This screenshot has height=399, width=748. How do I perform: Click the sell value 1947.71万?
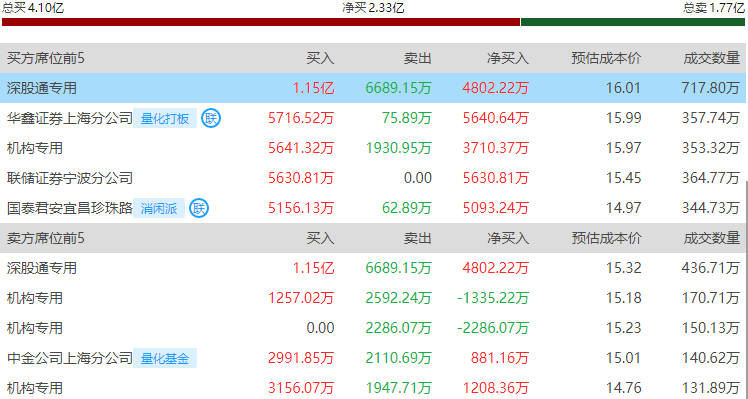click(x=399, y=388)
